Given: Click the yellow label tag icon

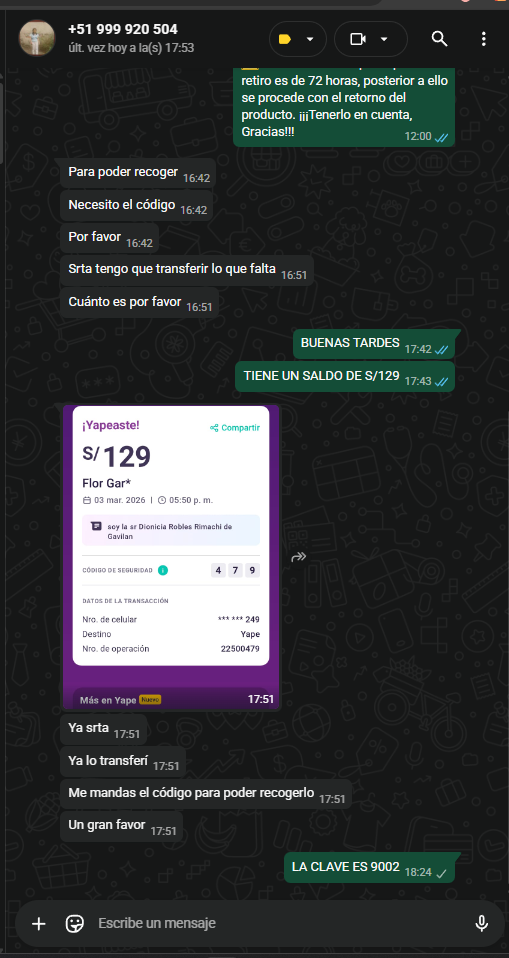Looking at the screenshot, I should 285,39.
